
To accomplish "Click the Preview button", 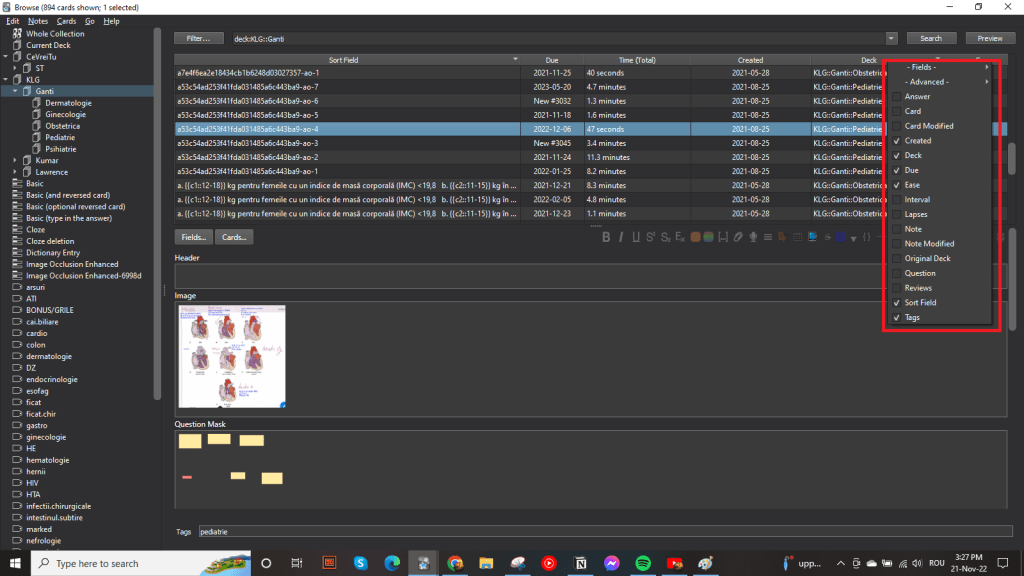I will click(989, 38).
